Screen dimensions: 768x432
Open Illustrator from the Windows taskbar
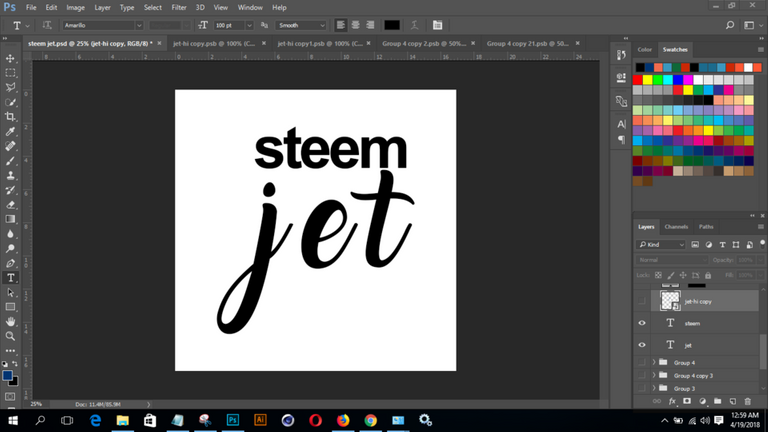(261, 421)
